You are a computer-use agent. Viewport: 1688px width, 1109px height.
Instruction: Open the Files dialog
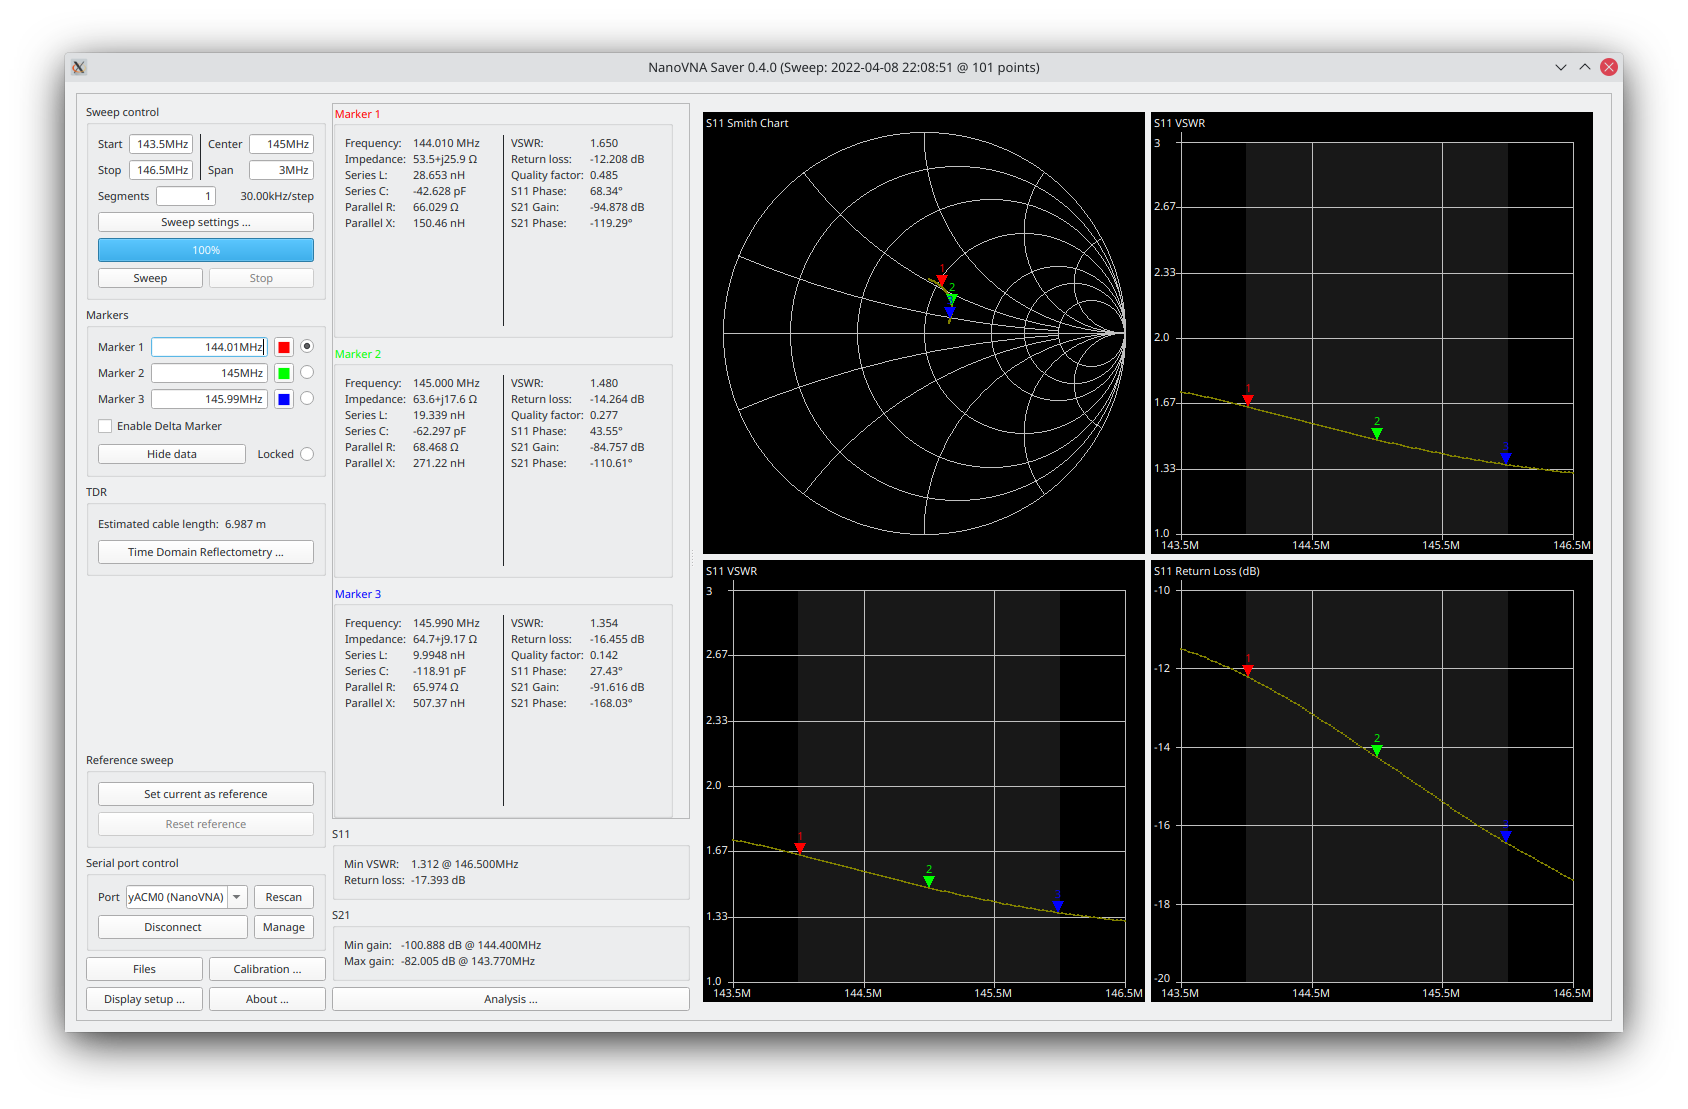pos(144,969)
